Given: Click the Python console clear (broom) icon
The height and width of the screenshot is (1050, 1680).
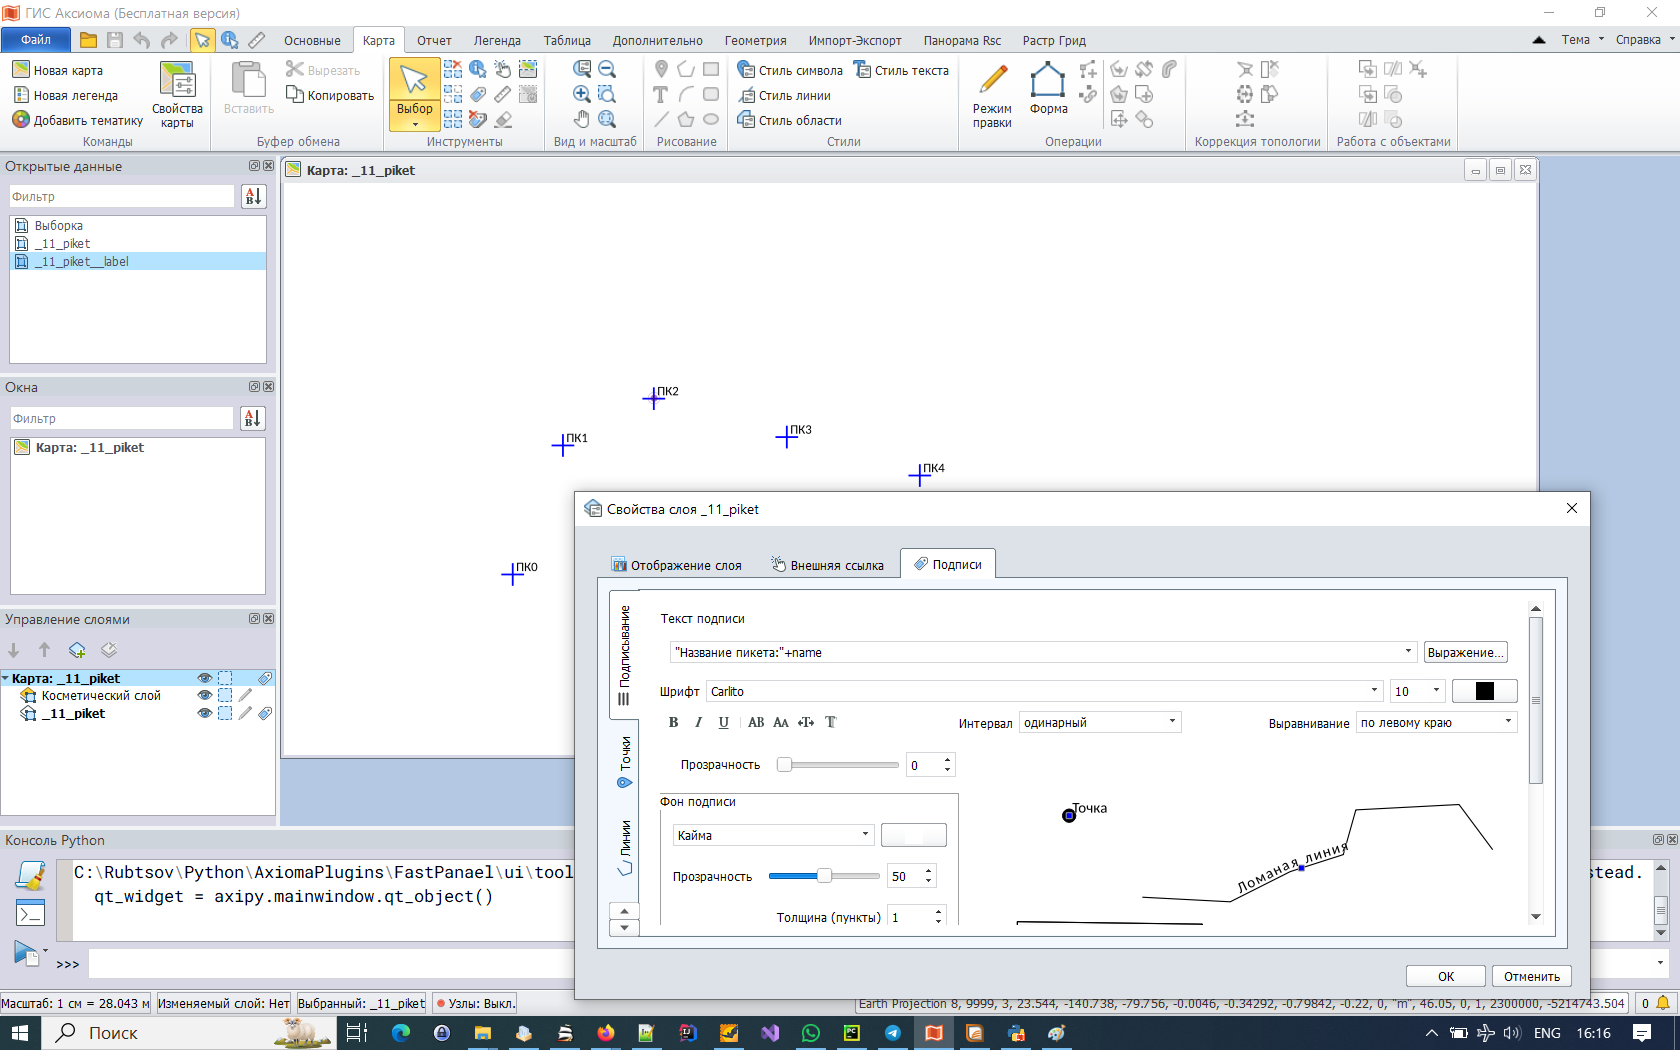Looking at the screenshot, I should (x=31, y=876).
